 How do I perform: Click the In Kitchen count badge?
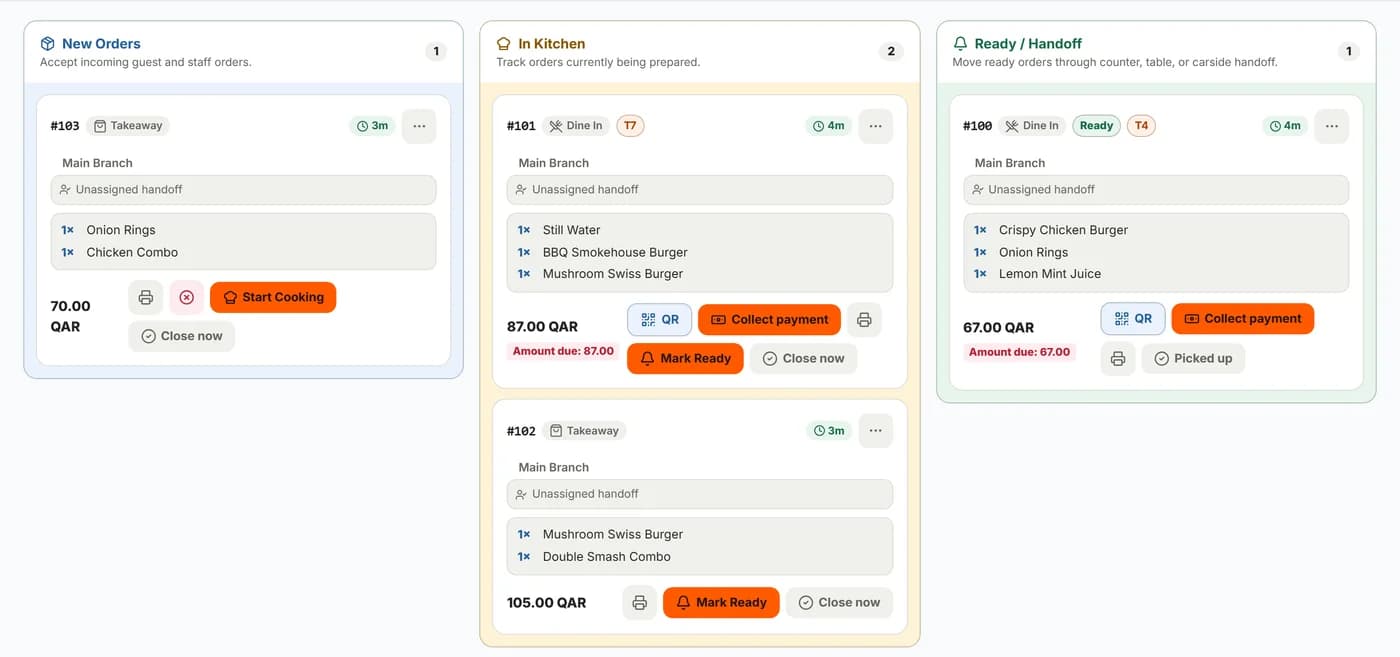891,51
